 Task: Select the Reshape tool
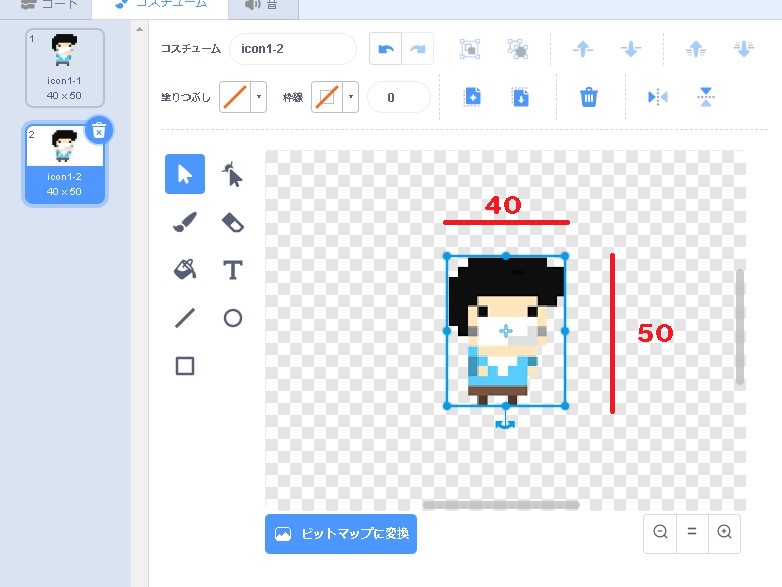coord(232,175)
